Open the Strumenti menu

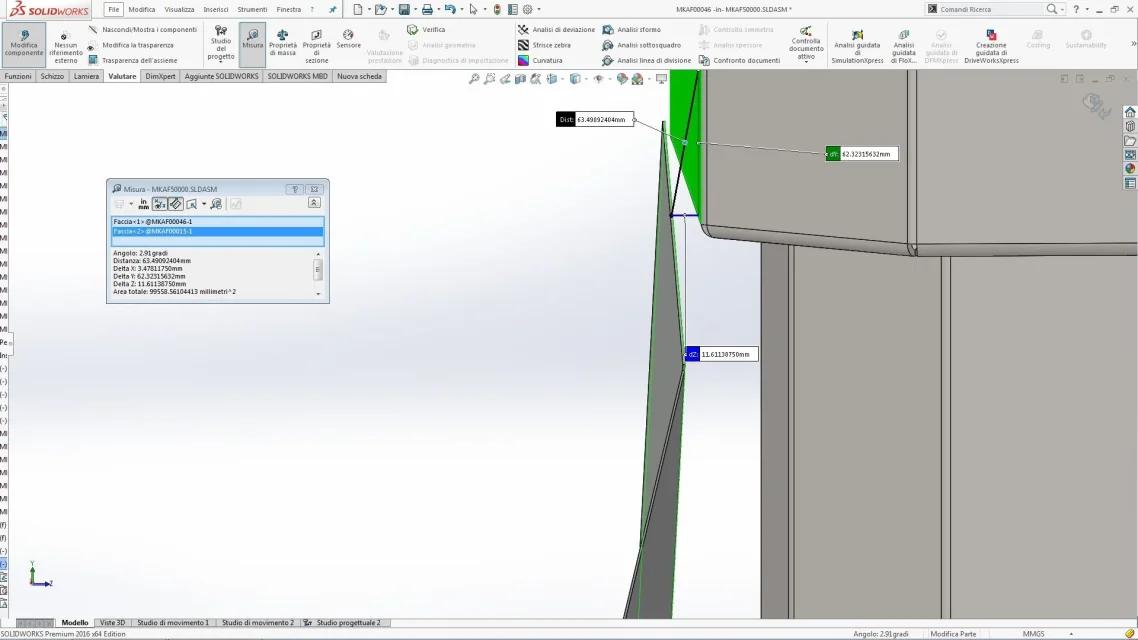pos(252,9)
